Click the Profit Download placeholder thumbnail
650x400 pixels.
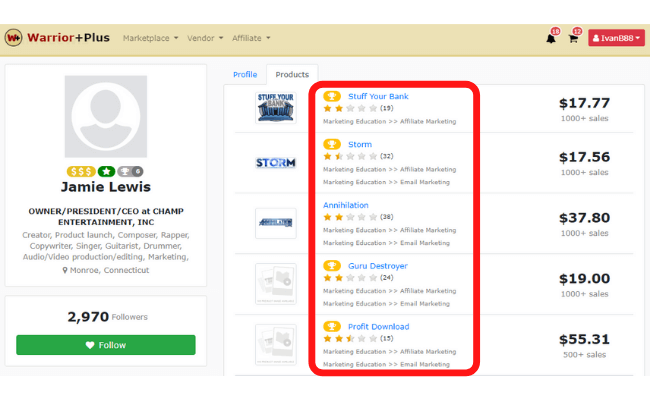pyautogui.click(x=276, y=345)
